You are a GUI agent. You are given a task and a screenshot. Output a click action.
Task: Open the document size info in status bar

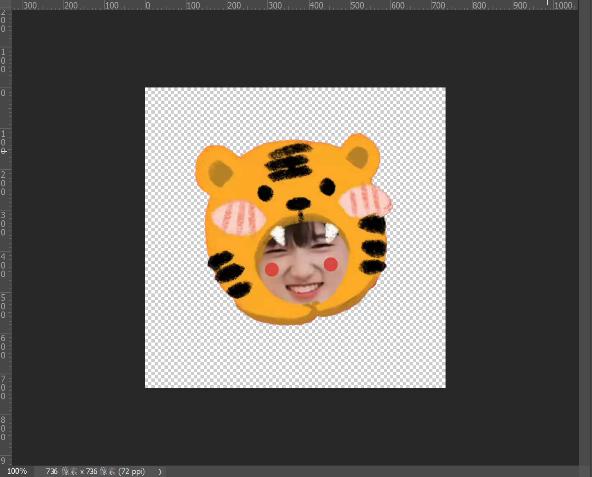point(95,471)
